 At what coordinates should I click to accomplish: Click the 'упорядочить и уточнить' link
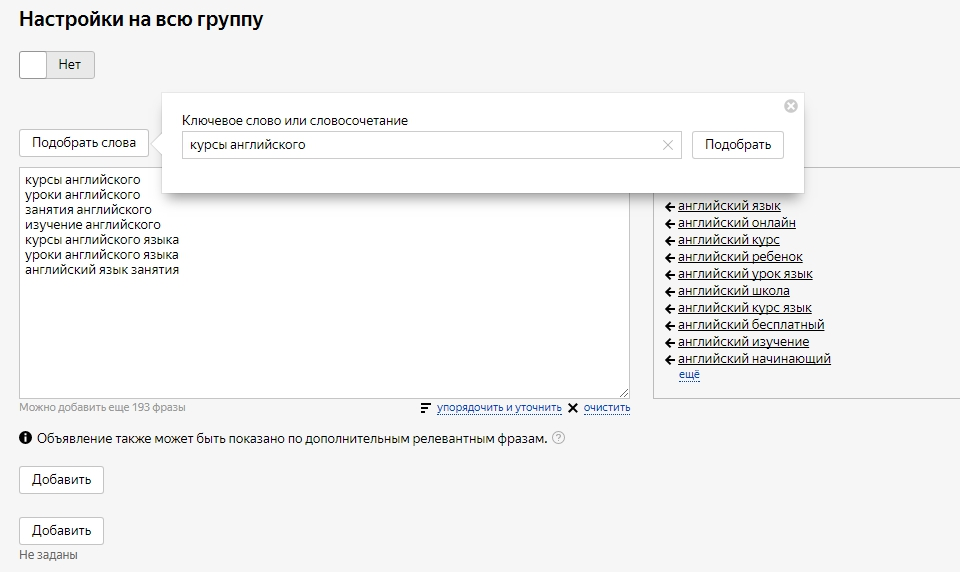(x=499, y=408)
